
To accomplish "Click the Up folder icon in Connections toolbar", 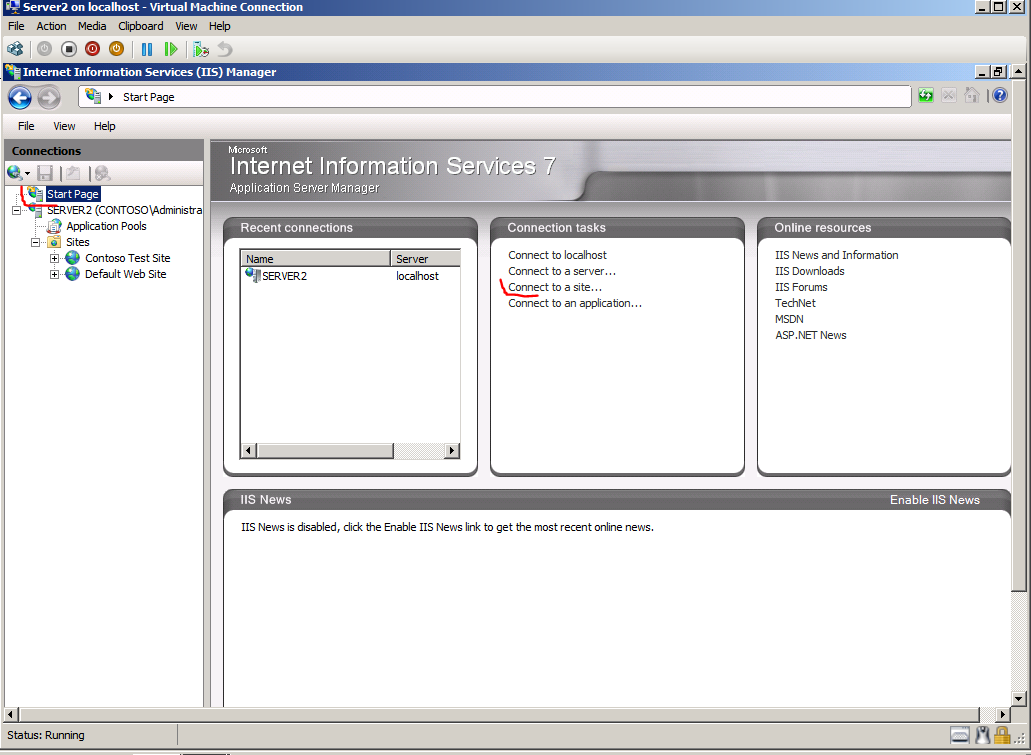I will [x=73, y=173].
